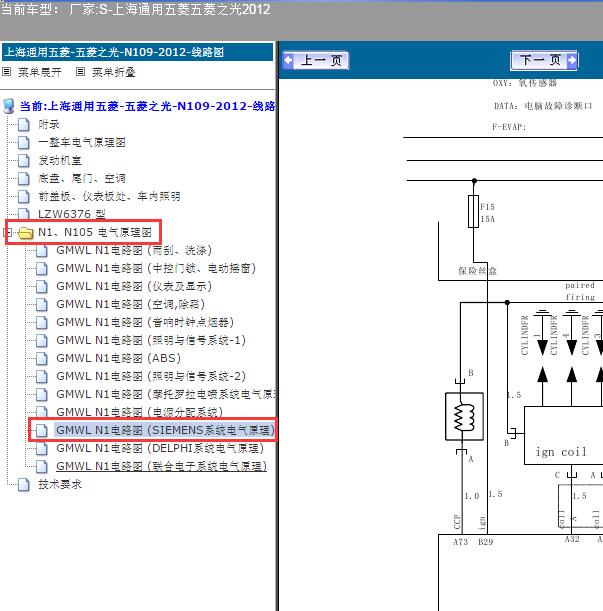Click the page icon next to 照明与信号系统-2 entry
This screenshot has width=603, height=611.
[x=42, y=376]
